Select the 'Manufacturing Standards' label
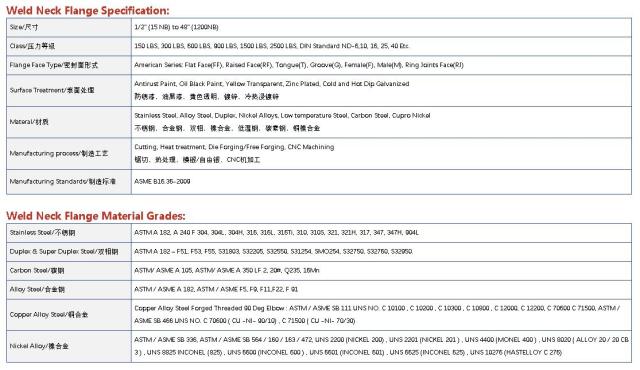Screen dimensions: 640x370 63,182
